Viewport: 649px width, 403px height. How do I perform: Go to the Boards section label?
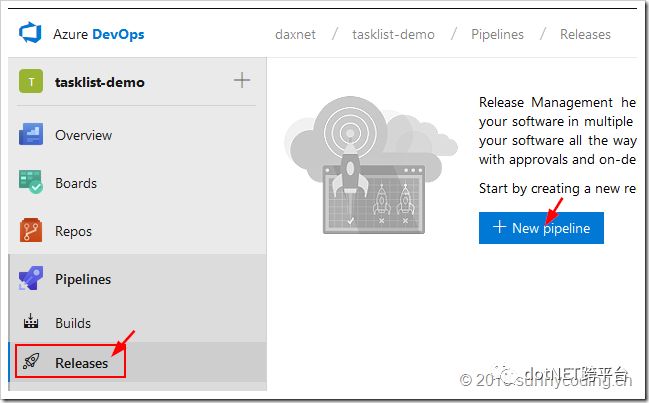tap(76, 183)
